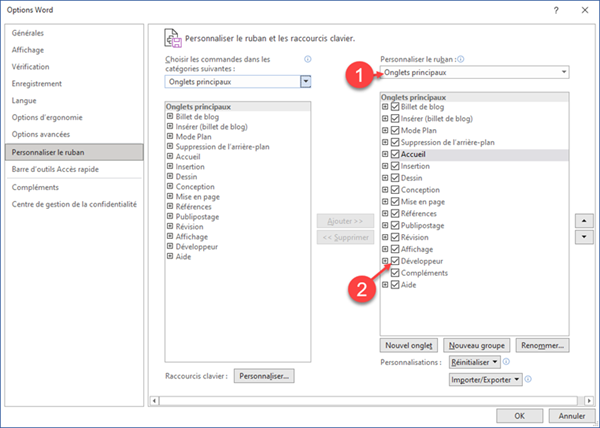Toggle the Conception checkbox in right list
Screen dimensions: 600x428
point(395,190)
